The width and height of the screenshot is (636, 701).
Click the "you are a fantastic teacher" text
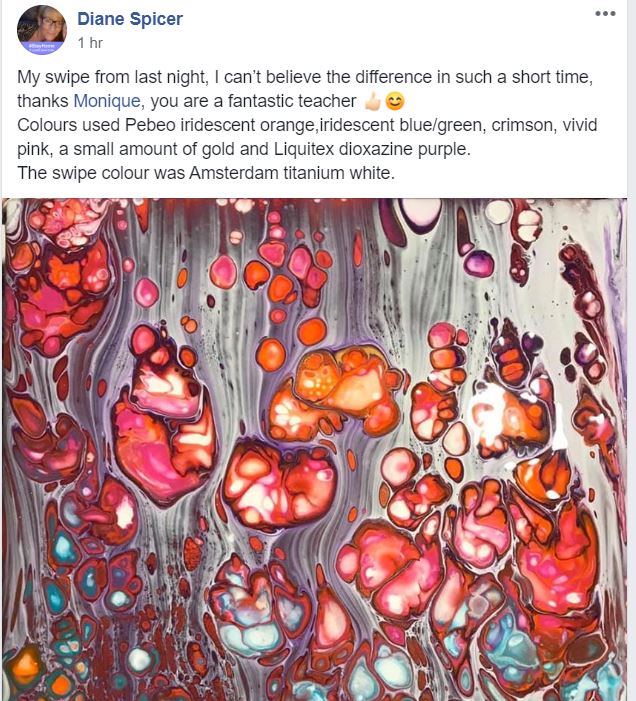click(x=253, y=101)
